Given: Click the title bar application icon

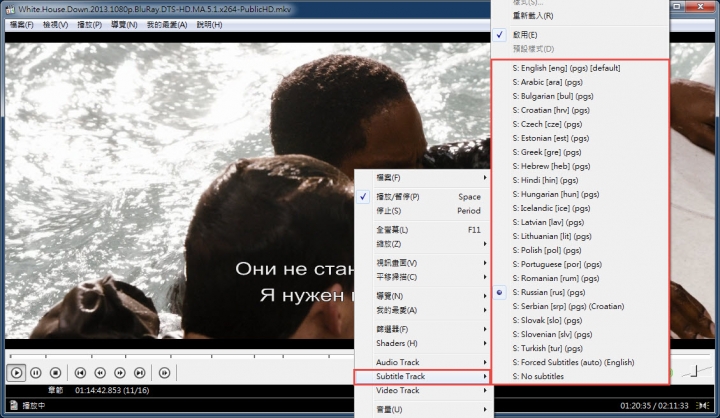Looking at the screenshot, I should pos(10,8).
